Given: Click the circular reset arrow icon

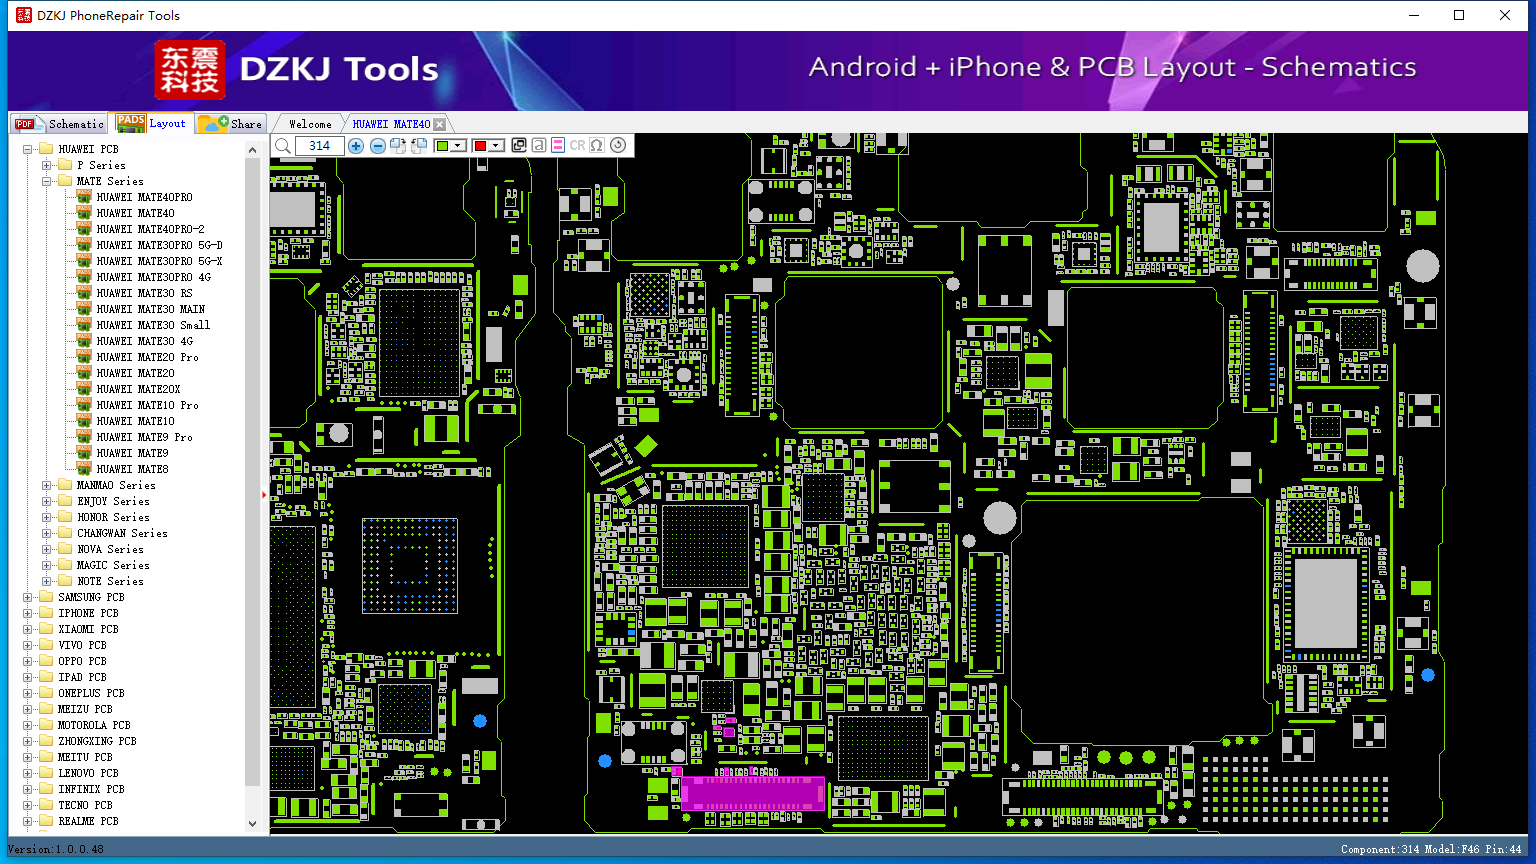Looking at the screenshot, I should pyautogui.click(x=618, y=146).
